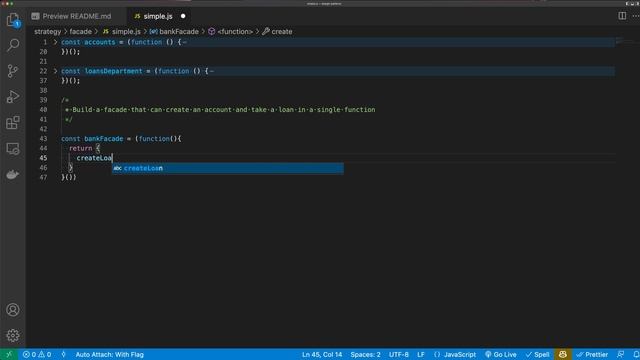The image size is (640, 360).
Task: Place cursor on line 43 bankFacade declaration
Action: click(103, 139)
